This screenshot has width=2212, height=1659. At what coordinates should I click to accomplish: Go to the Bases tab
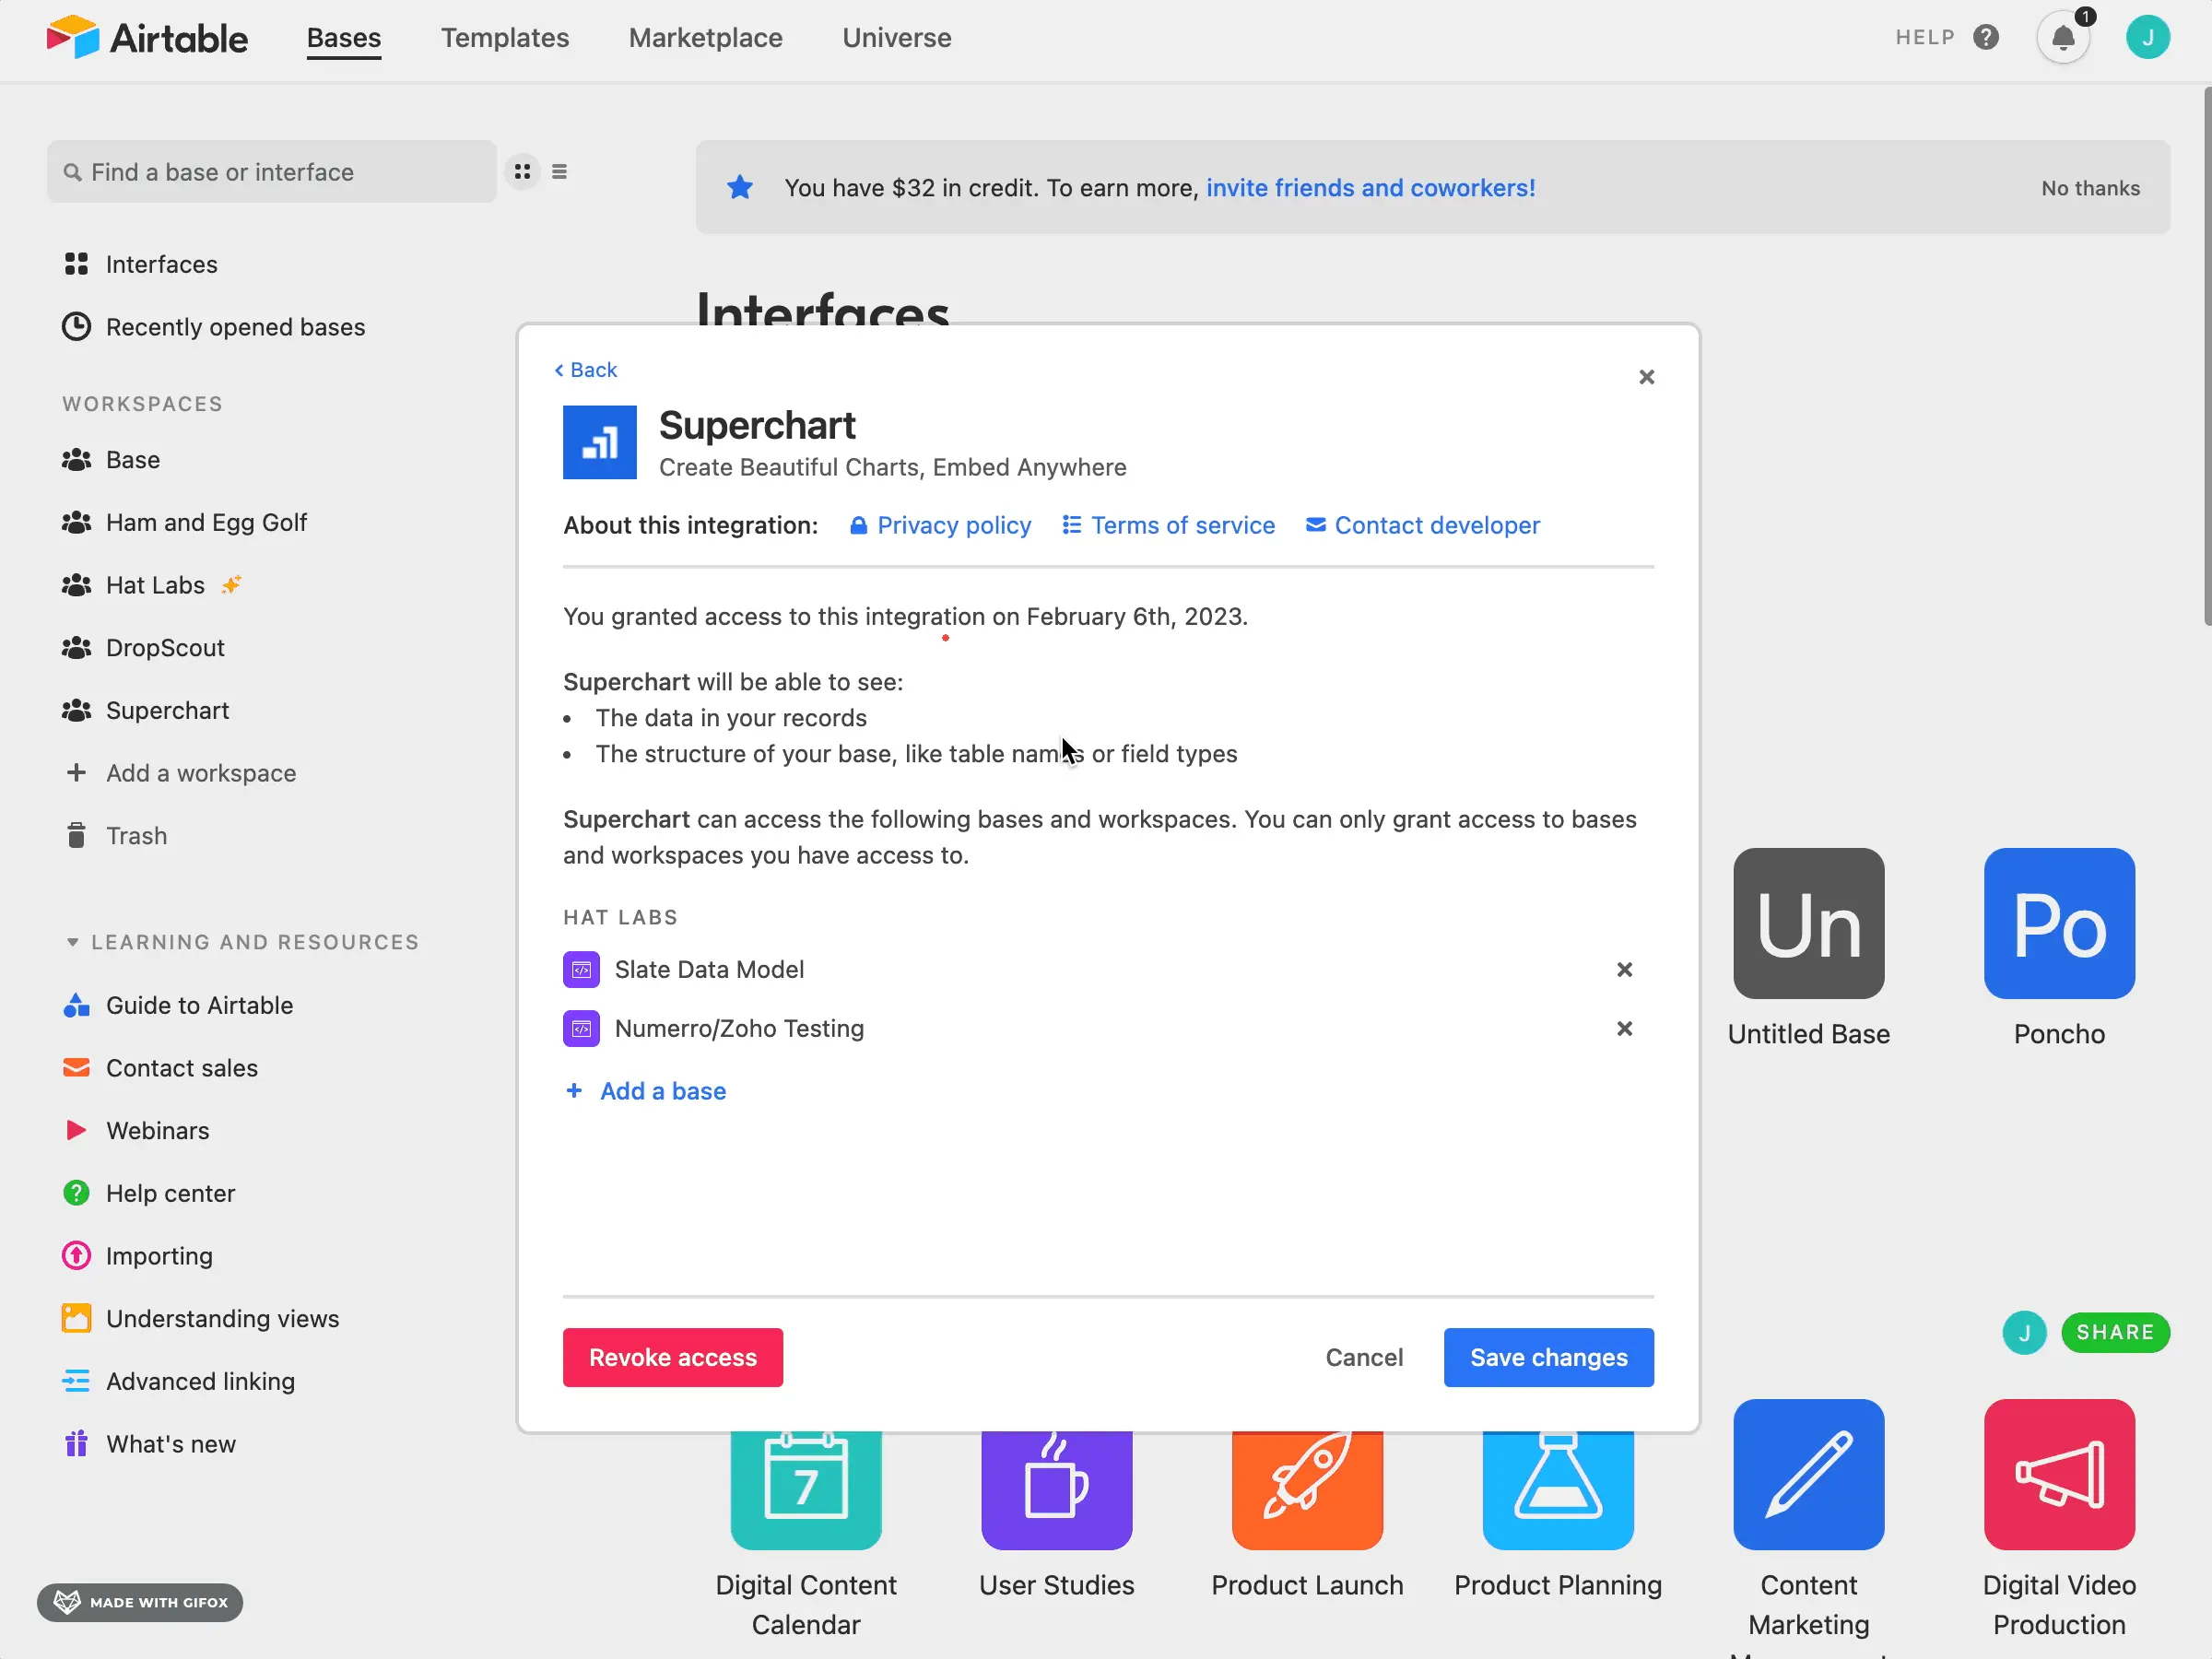(x=344, y=38)
